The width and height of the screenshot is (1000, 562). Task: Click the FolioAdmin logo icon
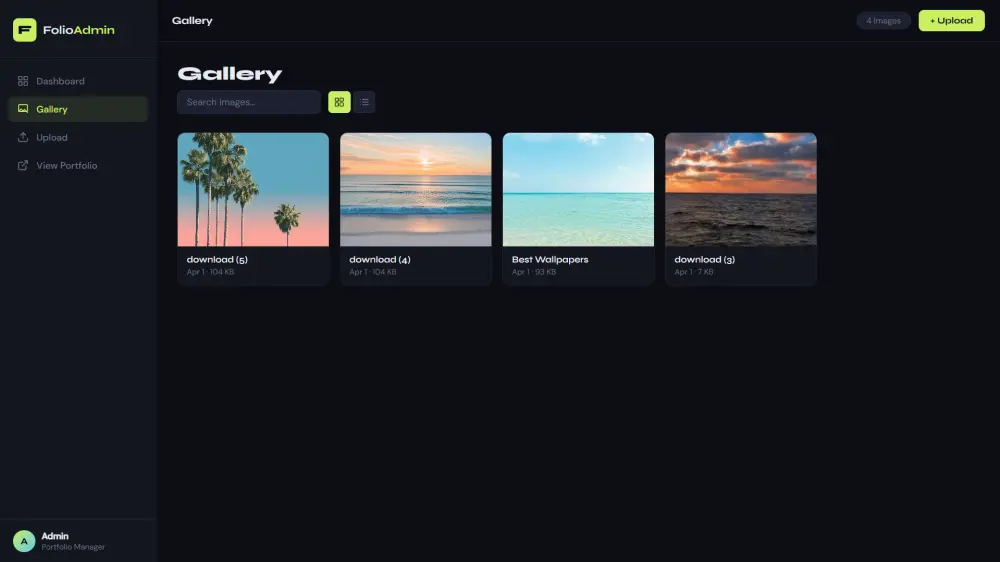[24, 30]
